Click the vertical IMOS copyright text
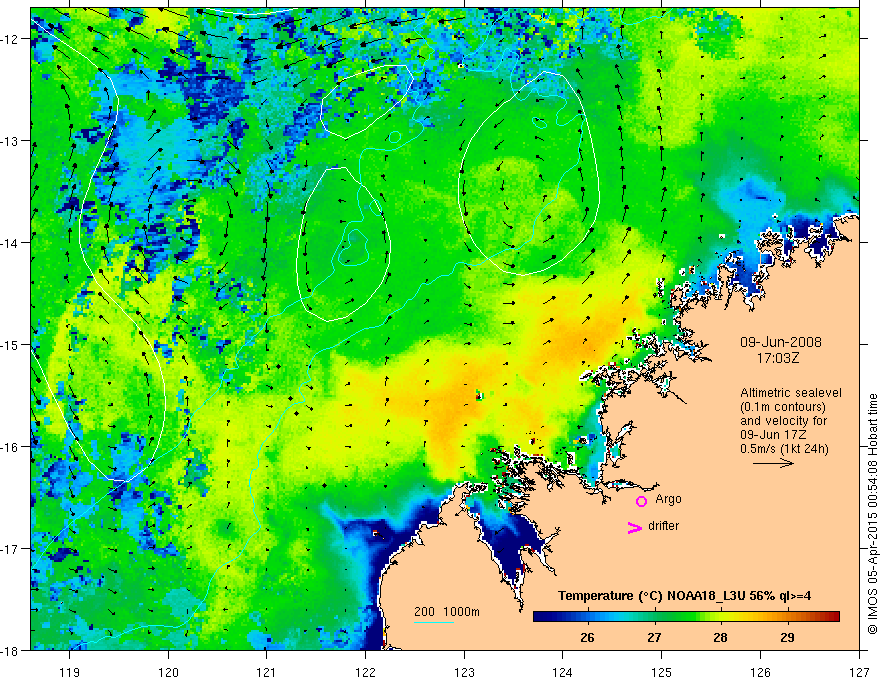The height and width of the screenshot is (680, 880). pyautogui.click(x=872, y=514)
